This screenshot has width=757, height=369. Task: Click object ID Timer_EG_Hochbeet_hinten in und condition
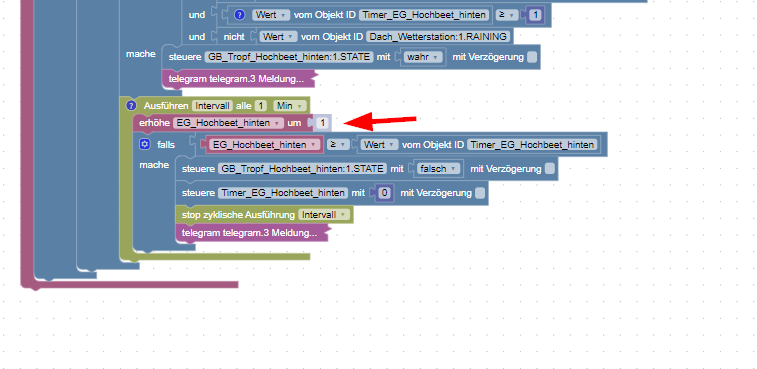[x=424, y=15]
